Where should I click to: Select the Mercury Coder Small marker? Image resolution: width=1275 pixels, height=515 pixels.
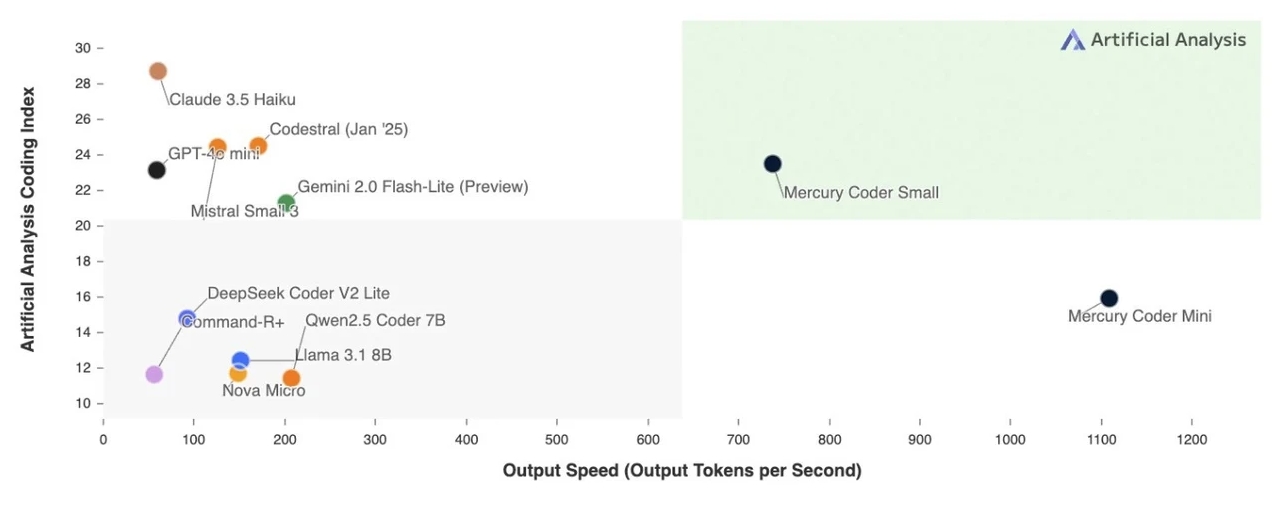[x=772, y=164]
